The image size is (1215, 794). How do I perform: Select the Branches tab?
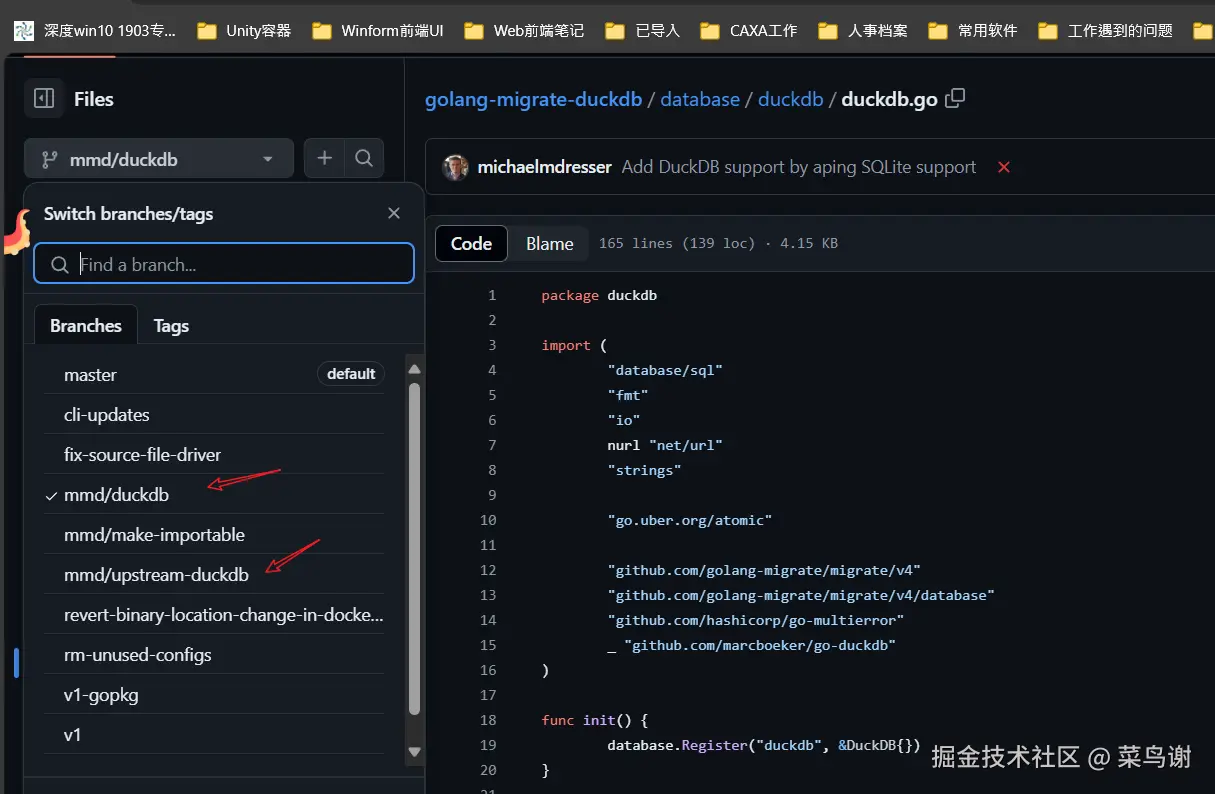(86, 326)
